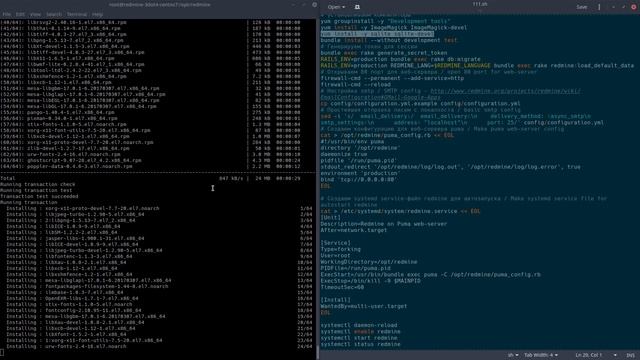Click the '[Install]' section header line
The width and height of the screenshot is (640, 360).
click(336, 300)
